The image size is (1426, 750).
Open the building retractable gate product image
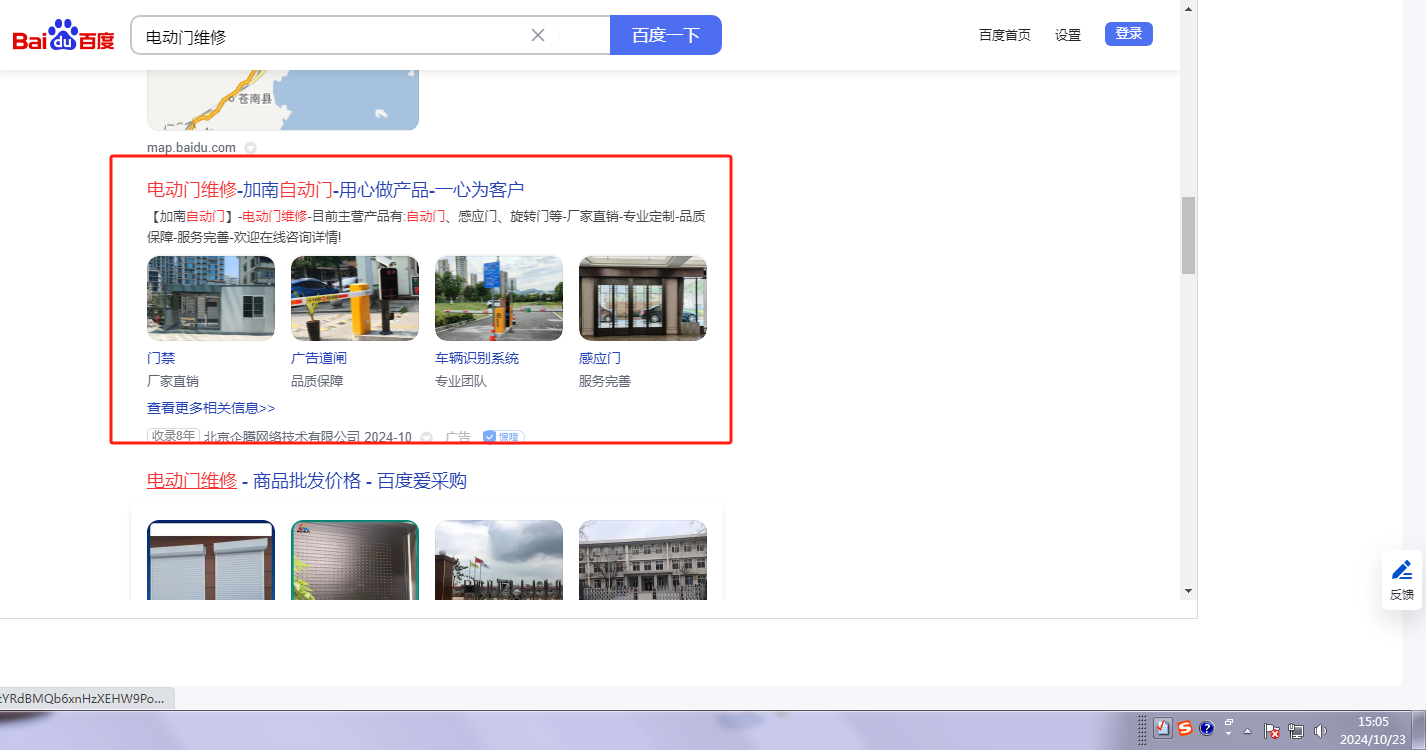[643, 560]
